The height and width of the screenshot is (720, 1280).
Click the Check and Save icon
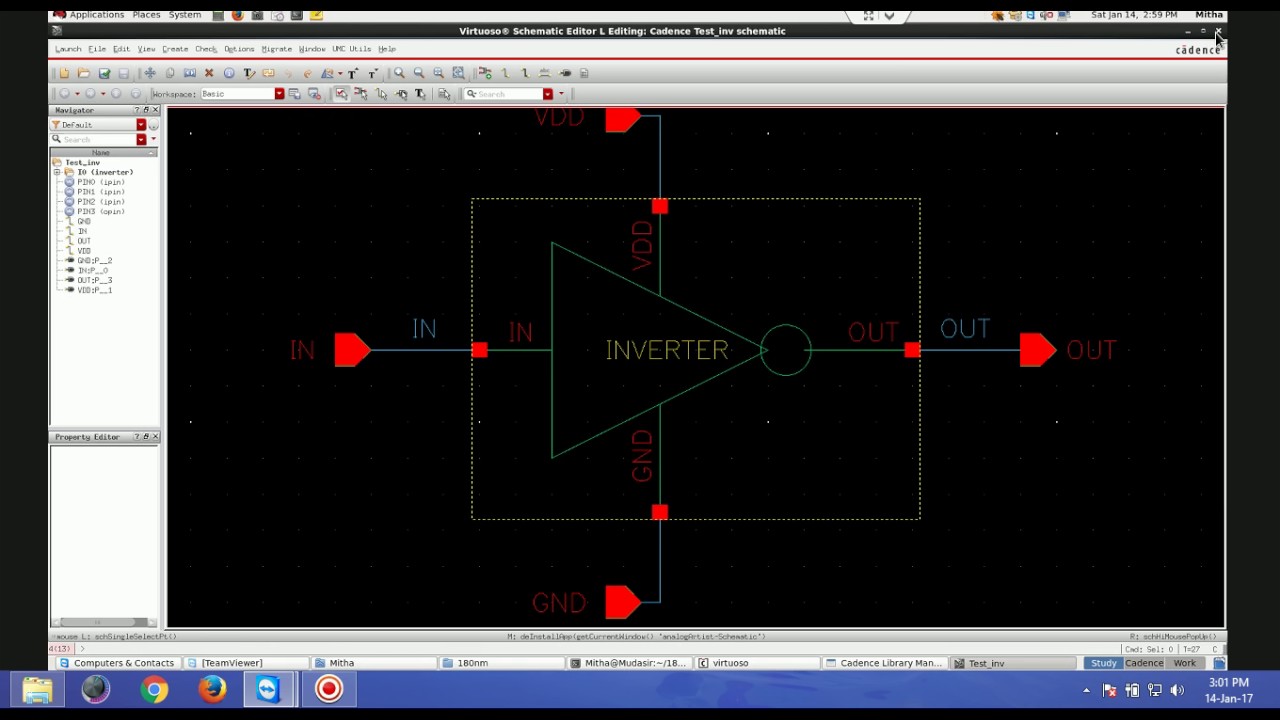coord(104,73)
